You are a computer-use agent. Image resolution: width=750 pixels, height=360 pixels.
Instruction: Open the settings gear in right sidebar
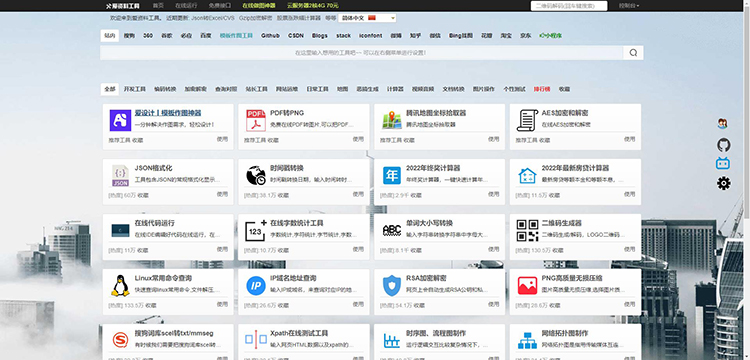click(x=723, y=183)
